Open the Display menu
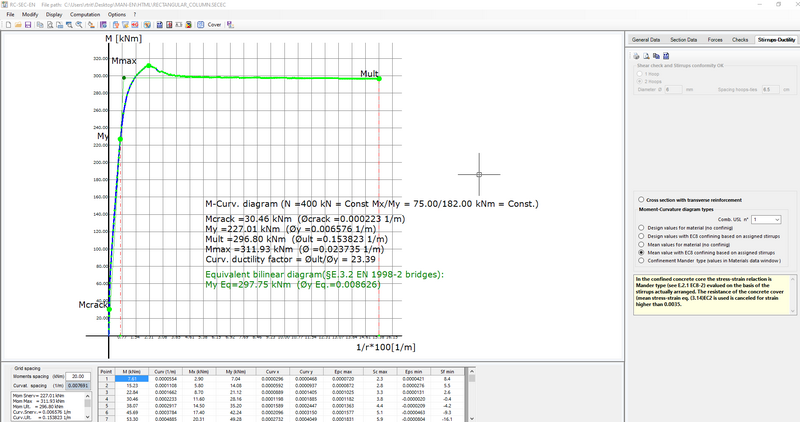This screenshot has height=422, width=800. coord(54,14)
